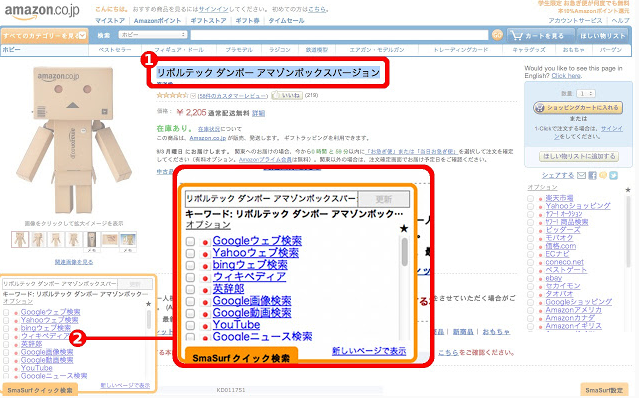639x398 pixels.
Task: Share the product via the email icon
Action: tap(582, 175)
